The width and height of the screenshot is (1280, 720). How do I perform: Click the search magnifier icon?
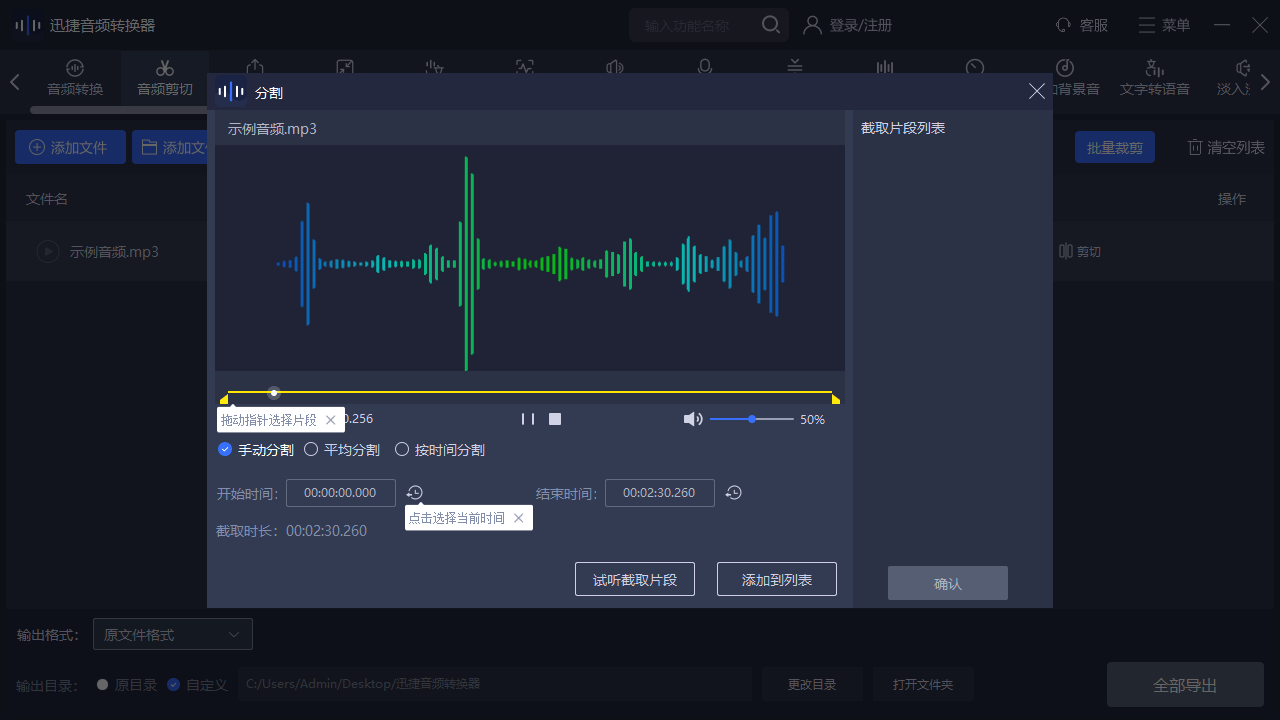pyautogui.click(x=771, y=25)
